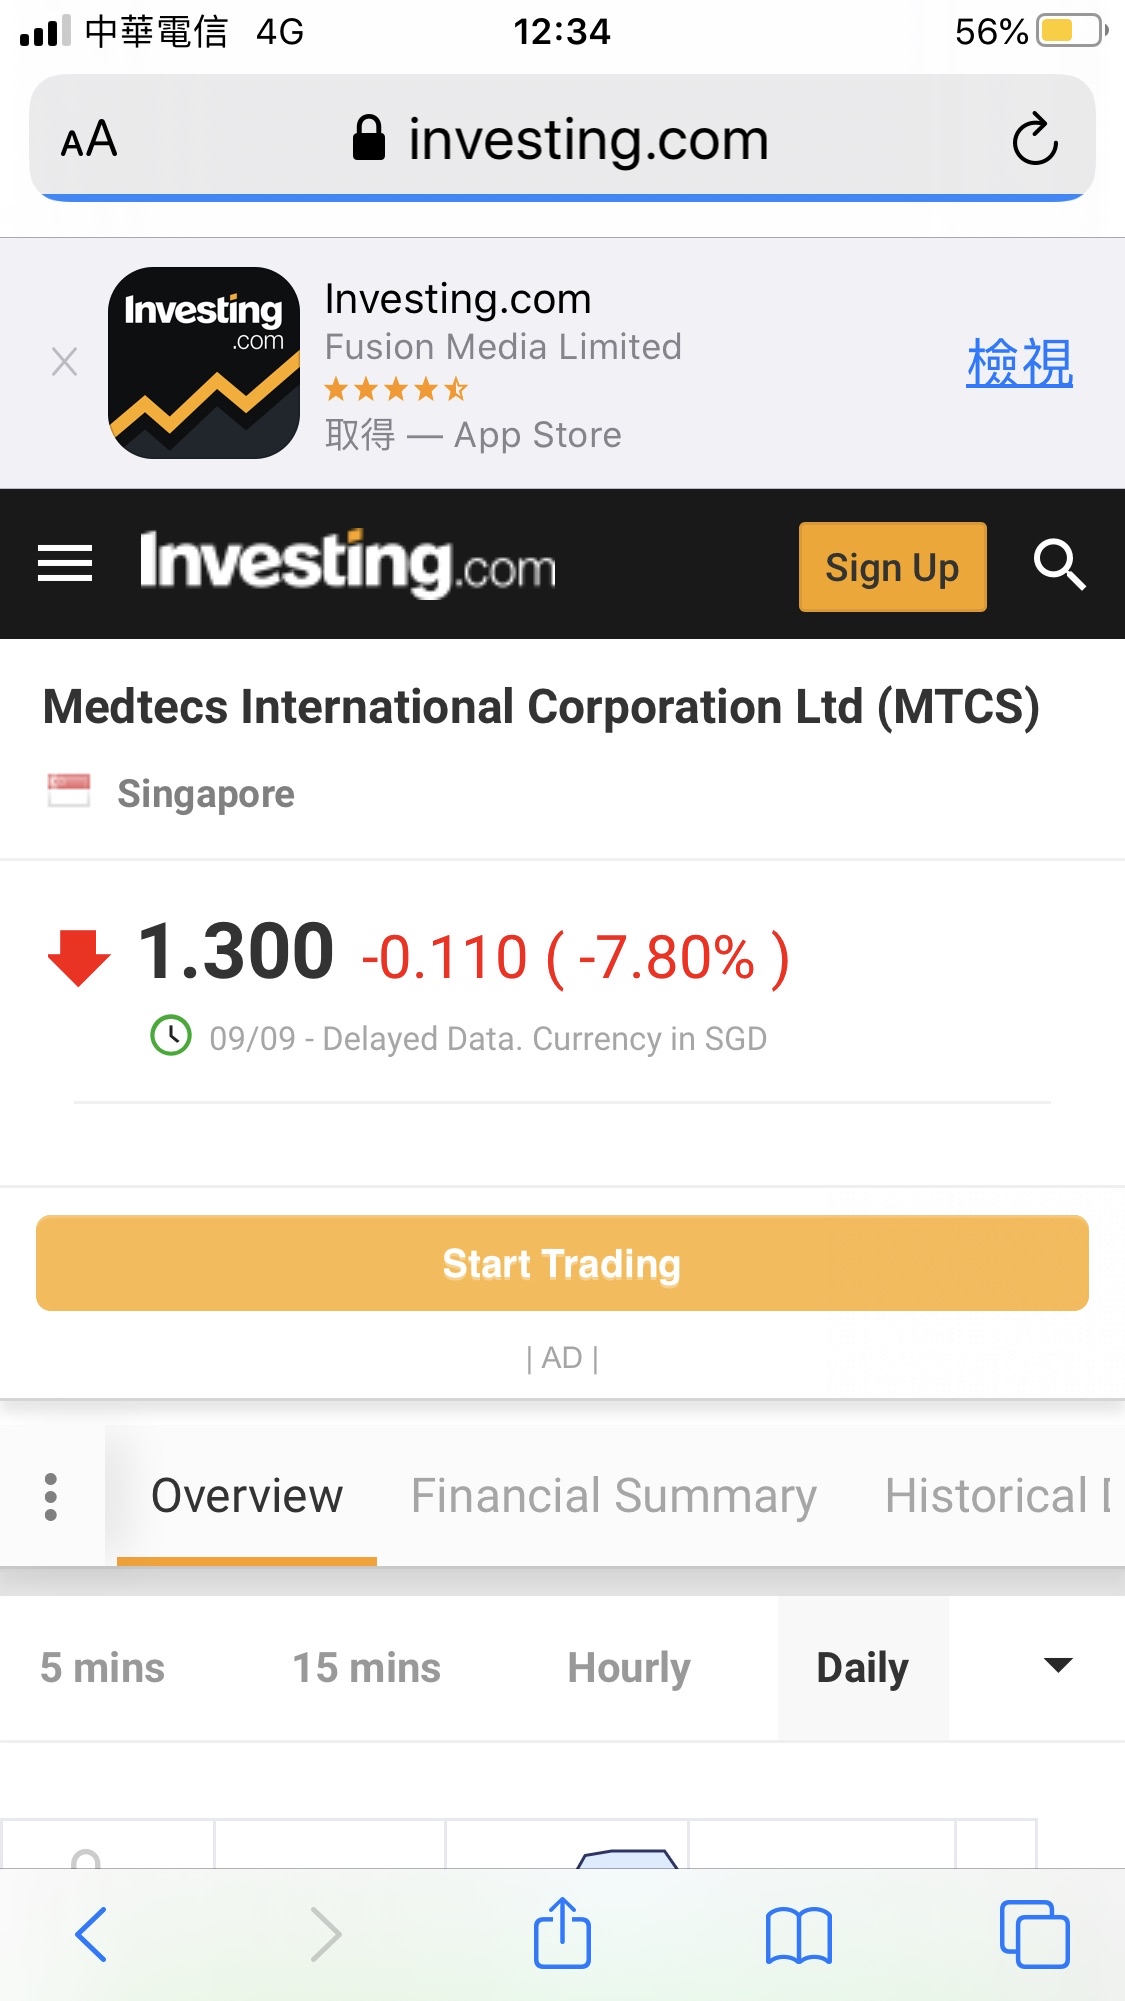Open the three-dot tab options menu
This screenshot has height=2001, width=1125.
click(51, 1497)
